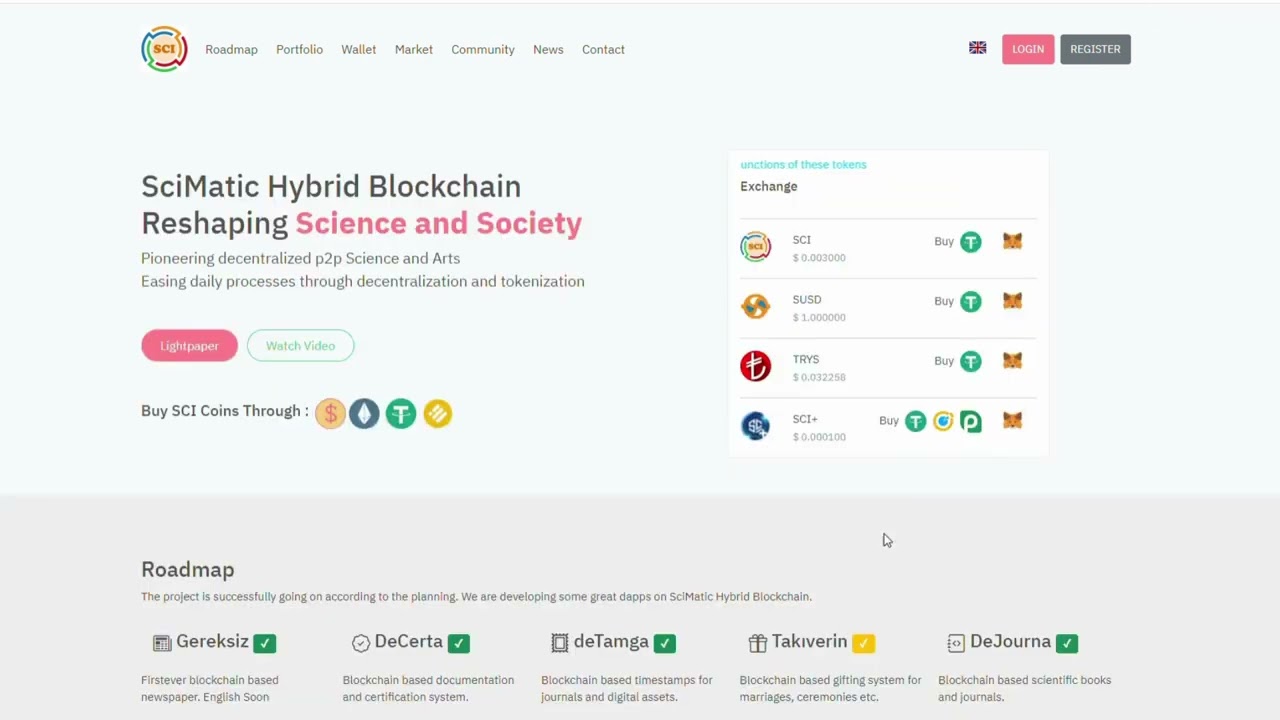Add SUSD to MetaMask via the fox icon
This screenshot has width=1280, height=720.
point(1013,301)
